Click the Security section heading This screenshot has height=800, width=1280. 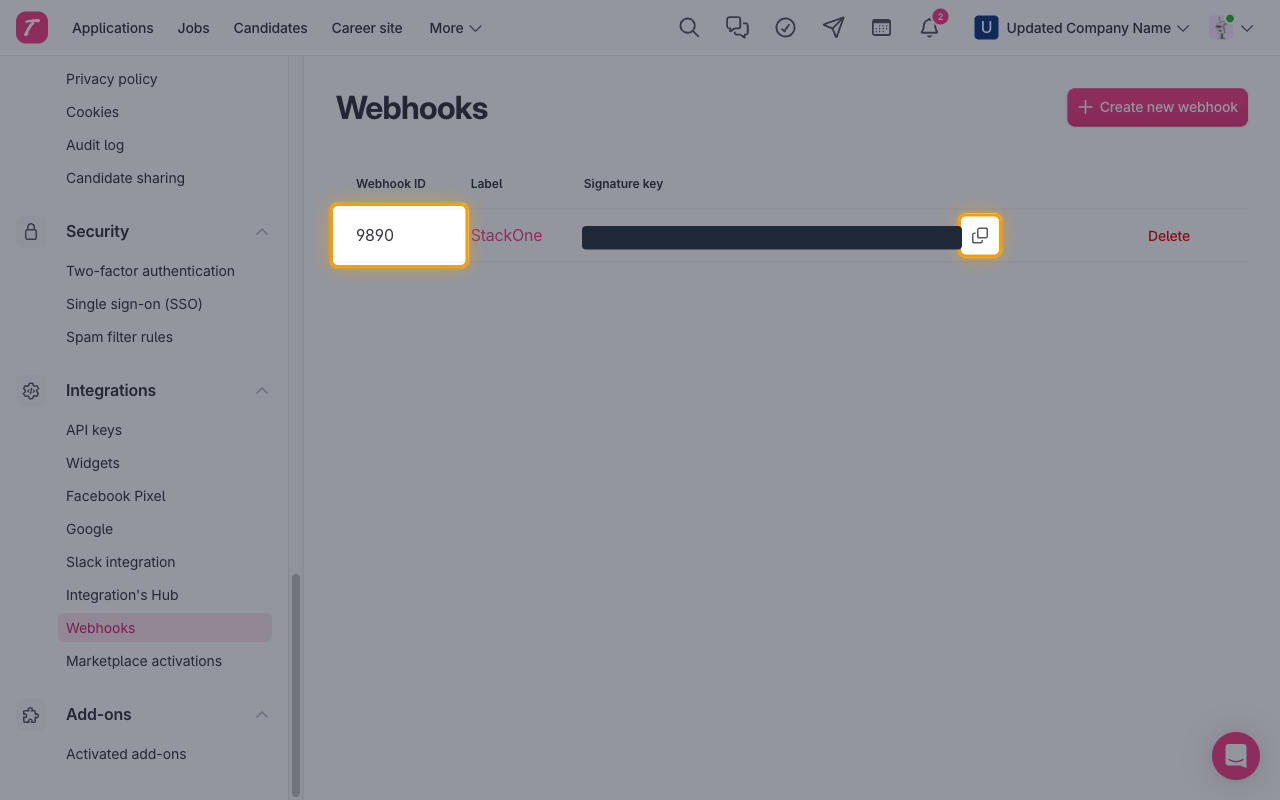point(97,232)
